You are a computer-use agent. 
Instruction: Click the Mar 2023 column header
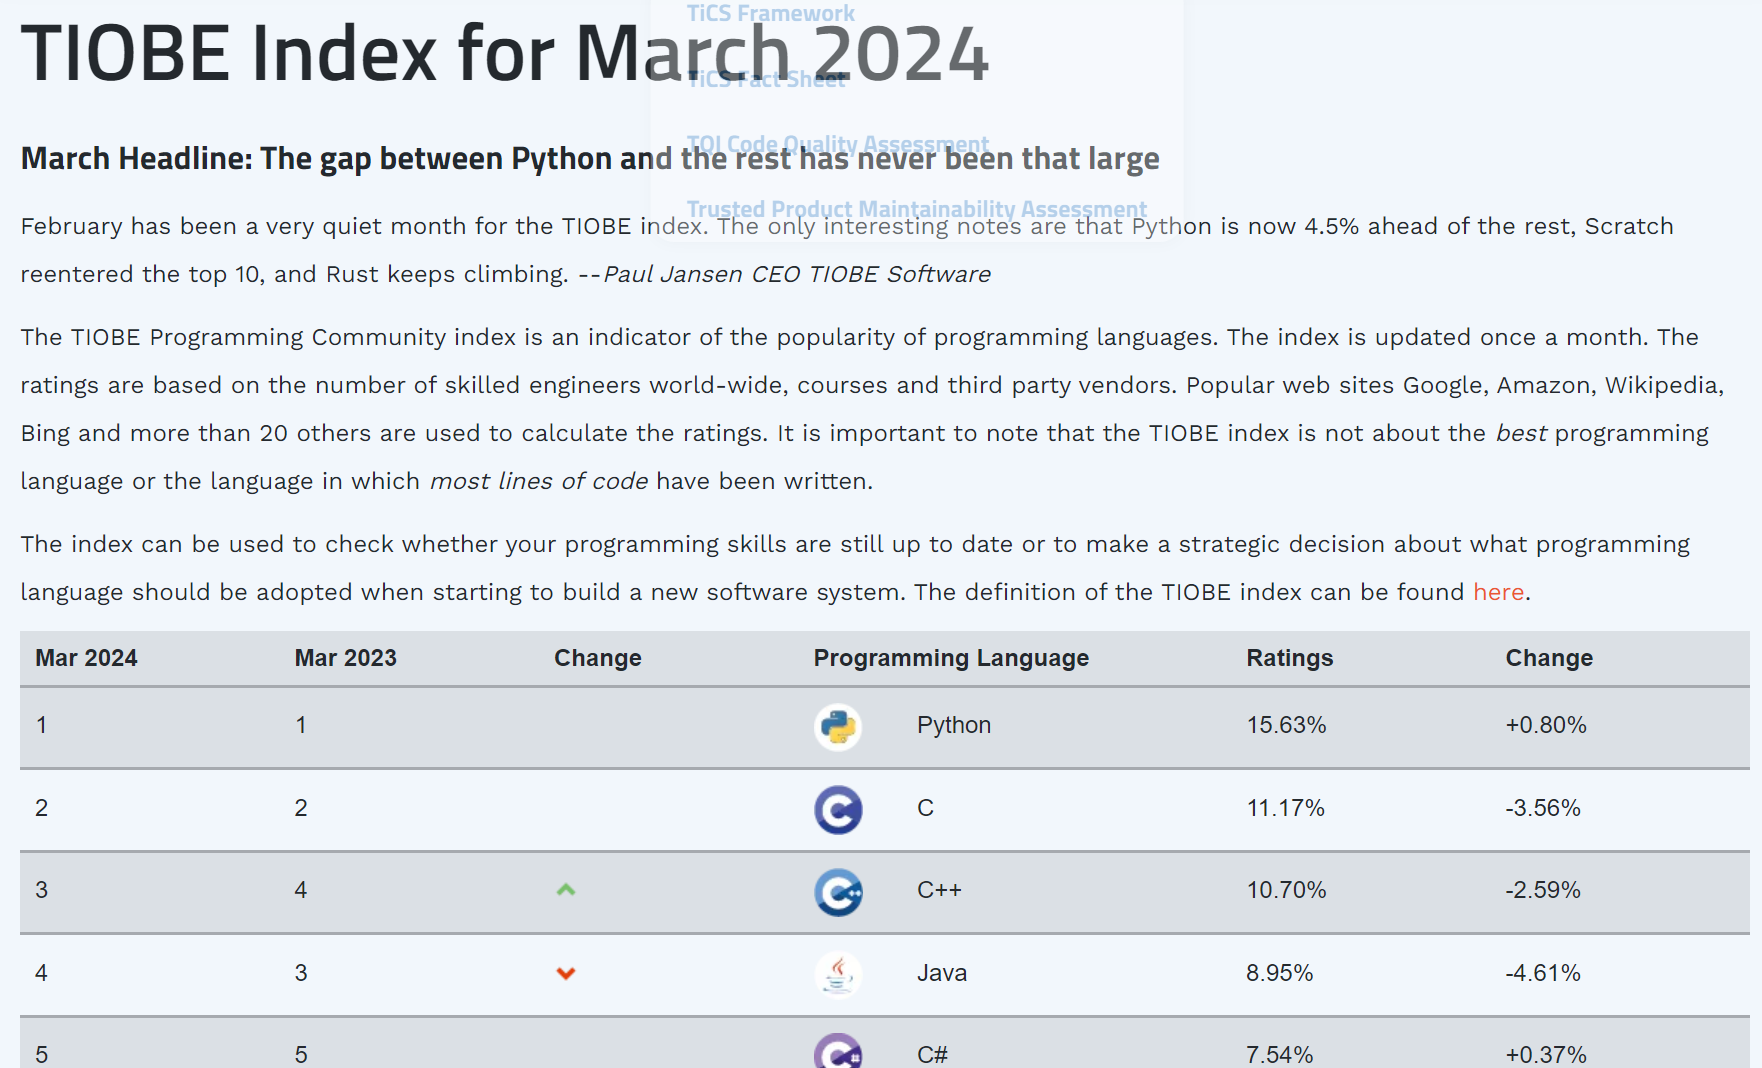345,658
